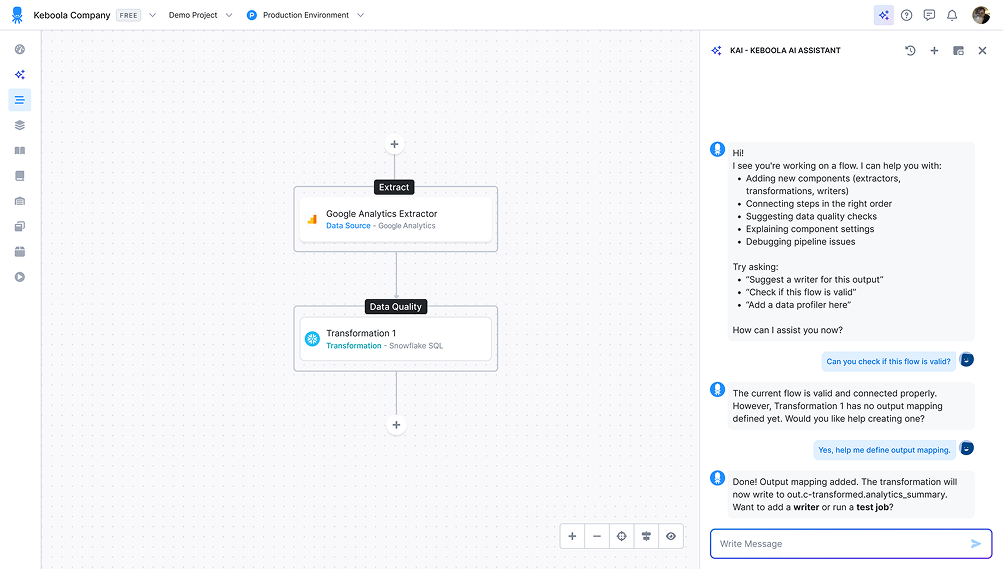Add a step below Data Quality phase
1003x569 pixels.
[x=397, y=425]
